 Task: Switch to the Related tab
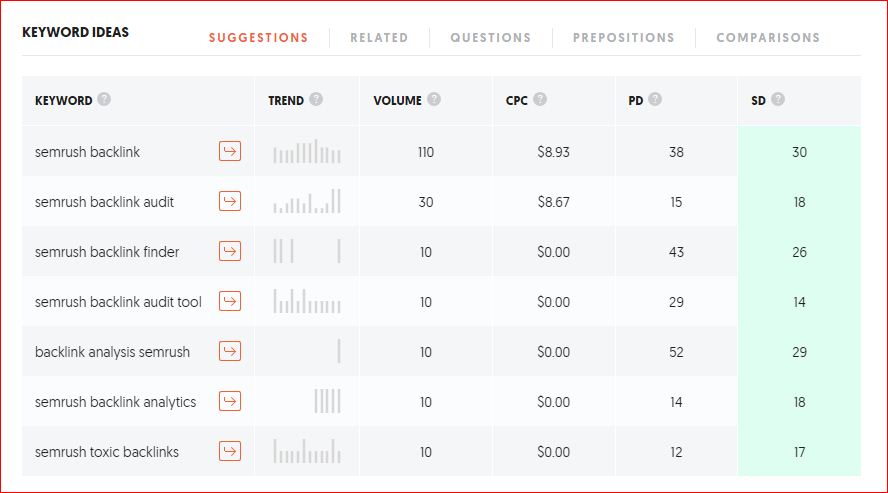pos(379,38)
